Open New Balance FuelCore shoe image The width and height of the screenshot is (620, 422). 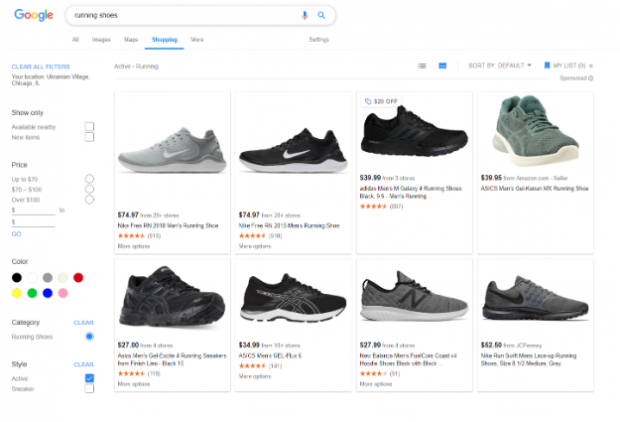[x=414, y=297]
